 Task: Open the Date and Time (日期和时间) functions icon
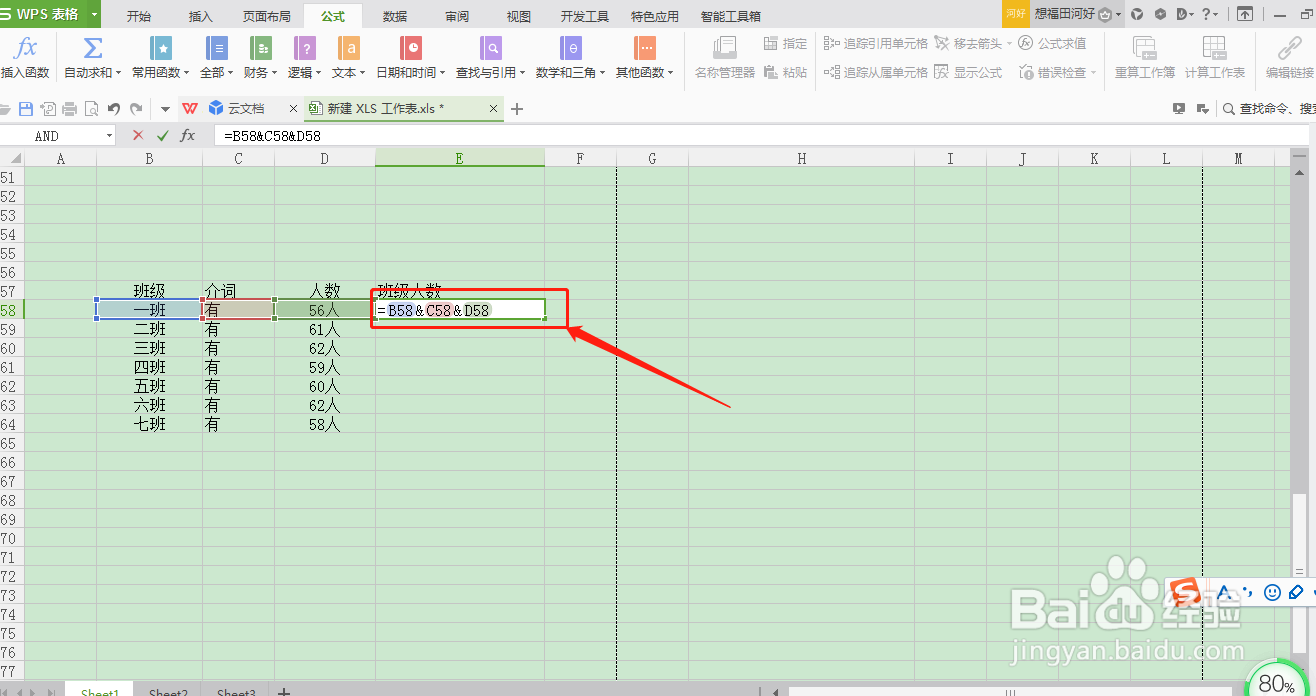pos(411,48)
